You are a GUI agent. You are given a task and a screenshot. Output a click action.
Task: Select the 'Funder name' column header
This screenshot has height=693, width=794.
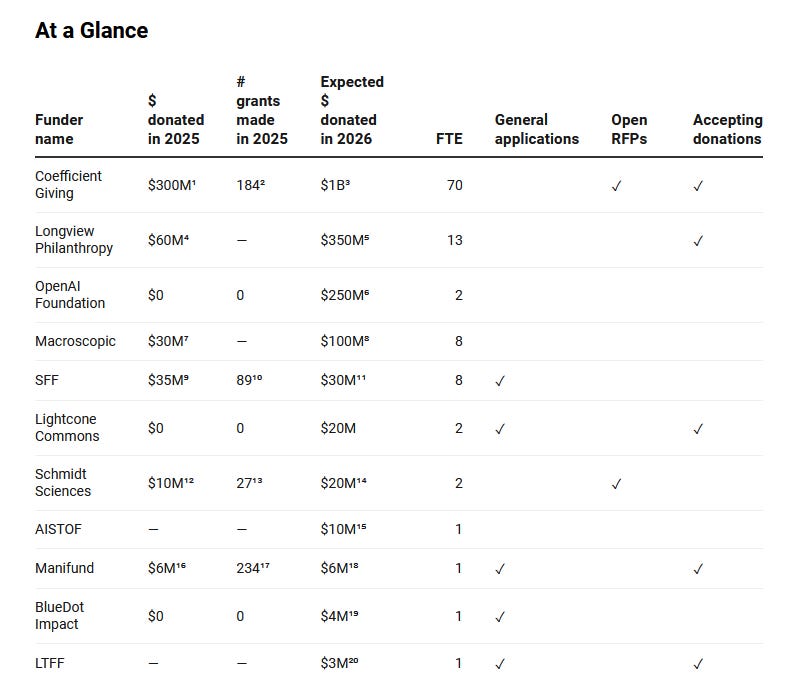click(x=59, y=129)
